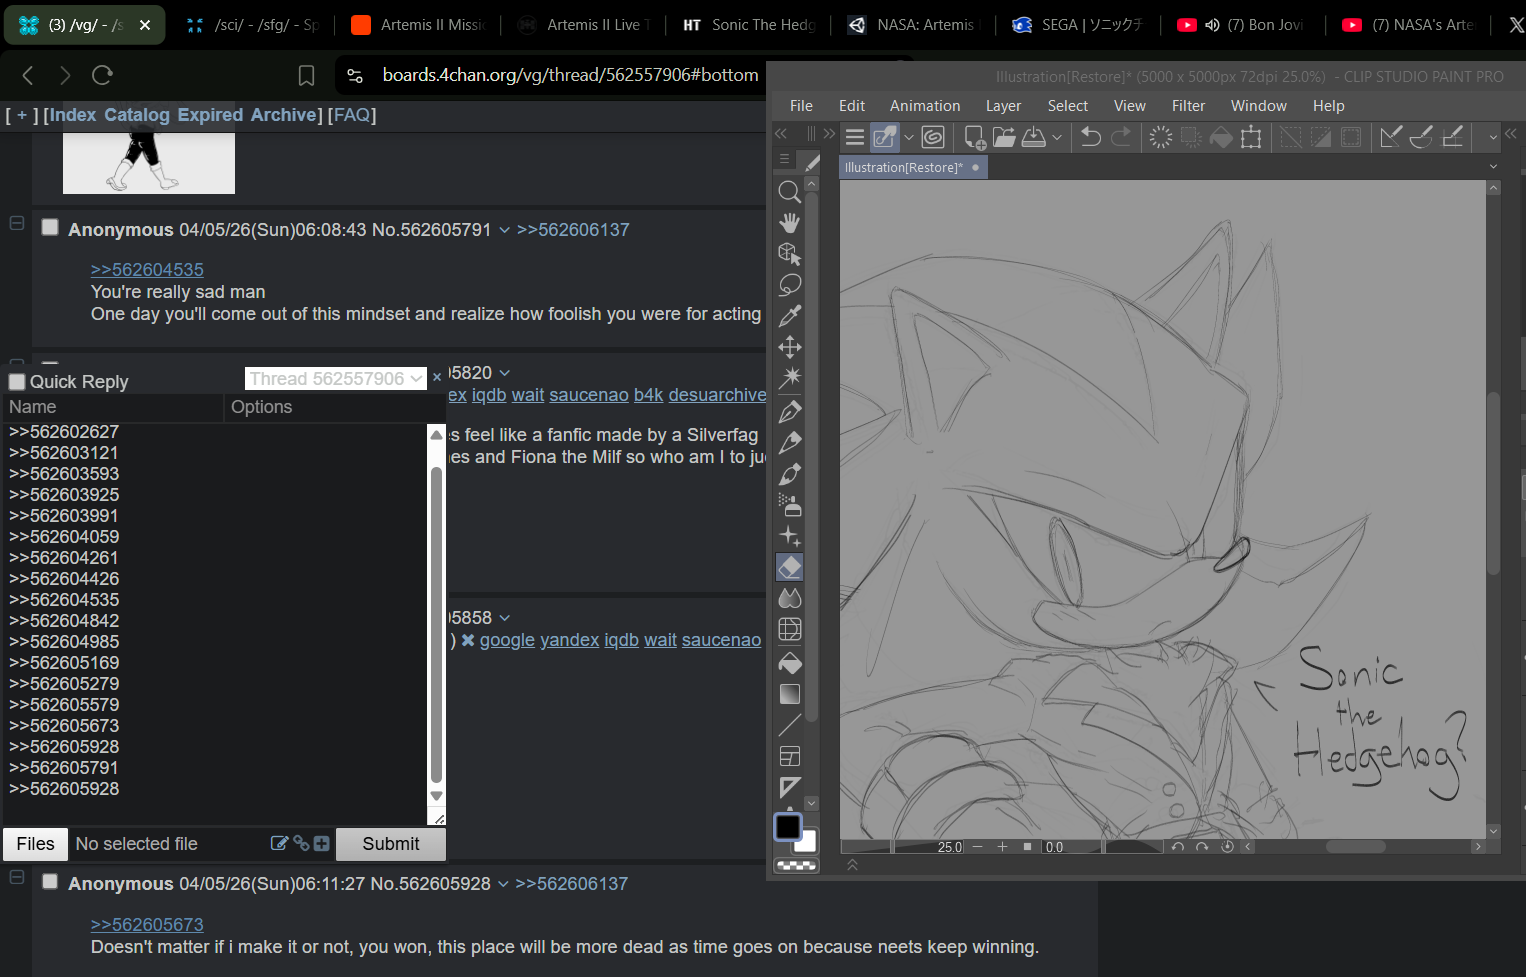Screen dimensions: 1526x977
Task: Select the Hand move tool
Action: pyautogui.click(x=790, y=222)
